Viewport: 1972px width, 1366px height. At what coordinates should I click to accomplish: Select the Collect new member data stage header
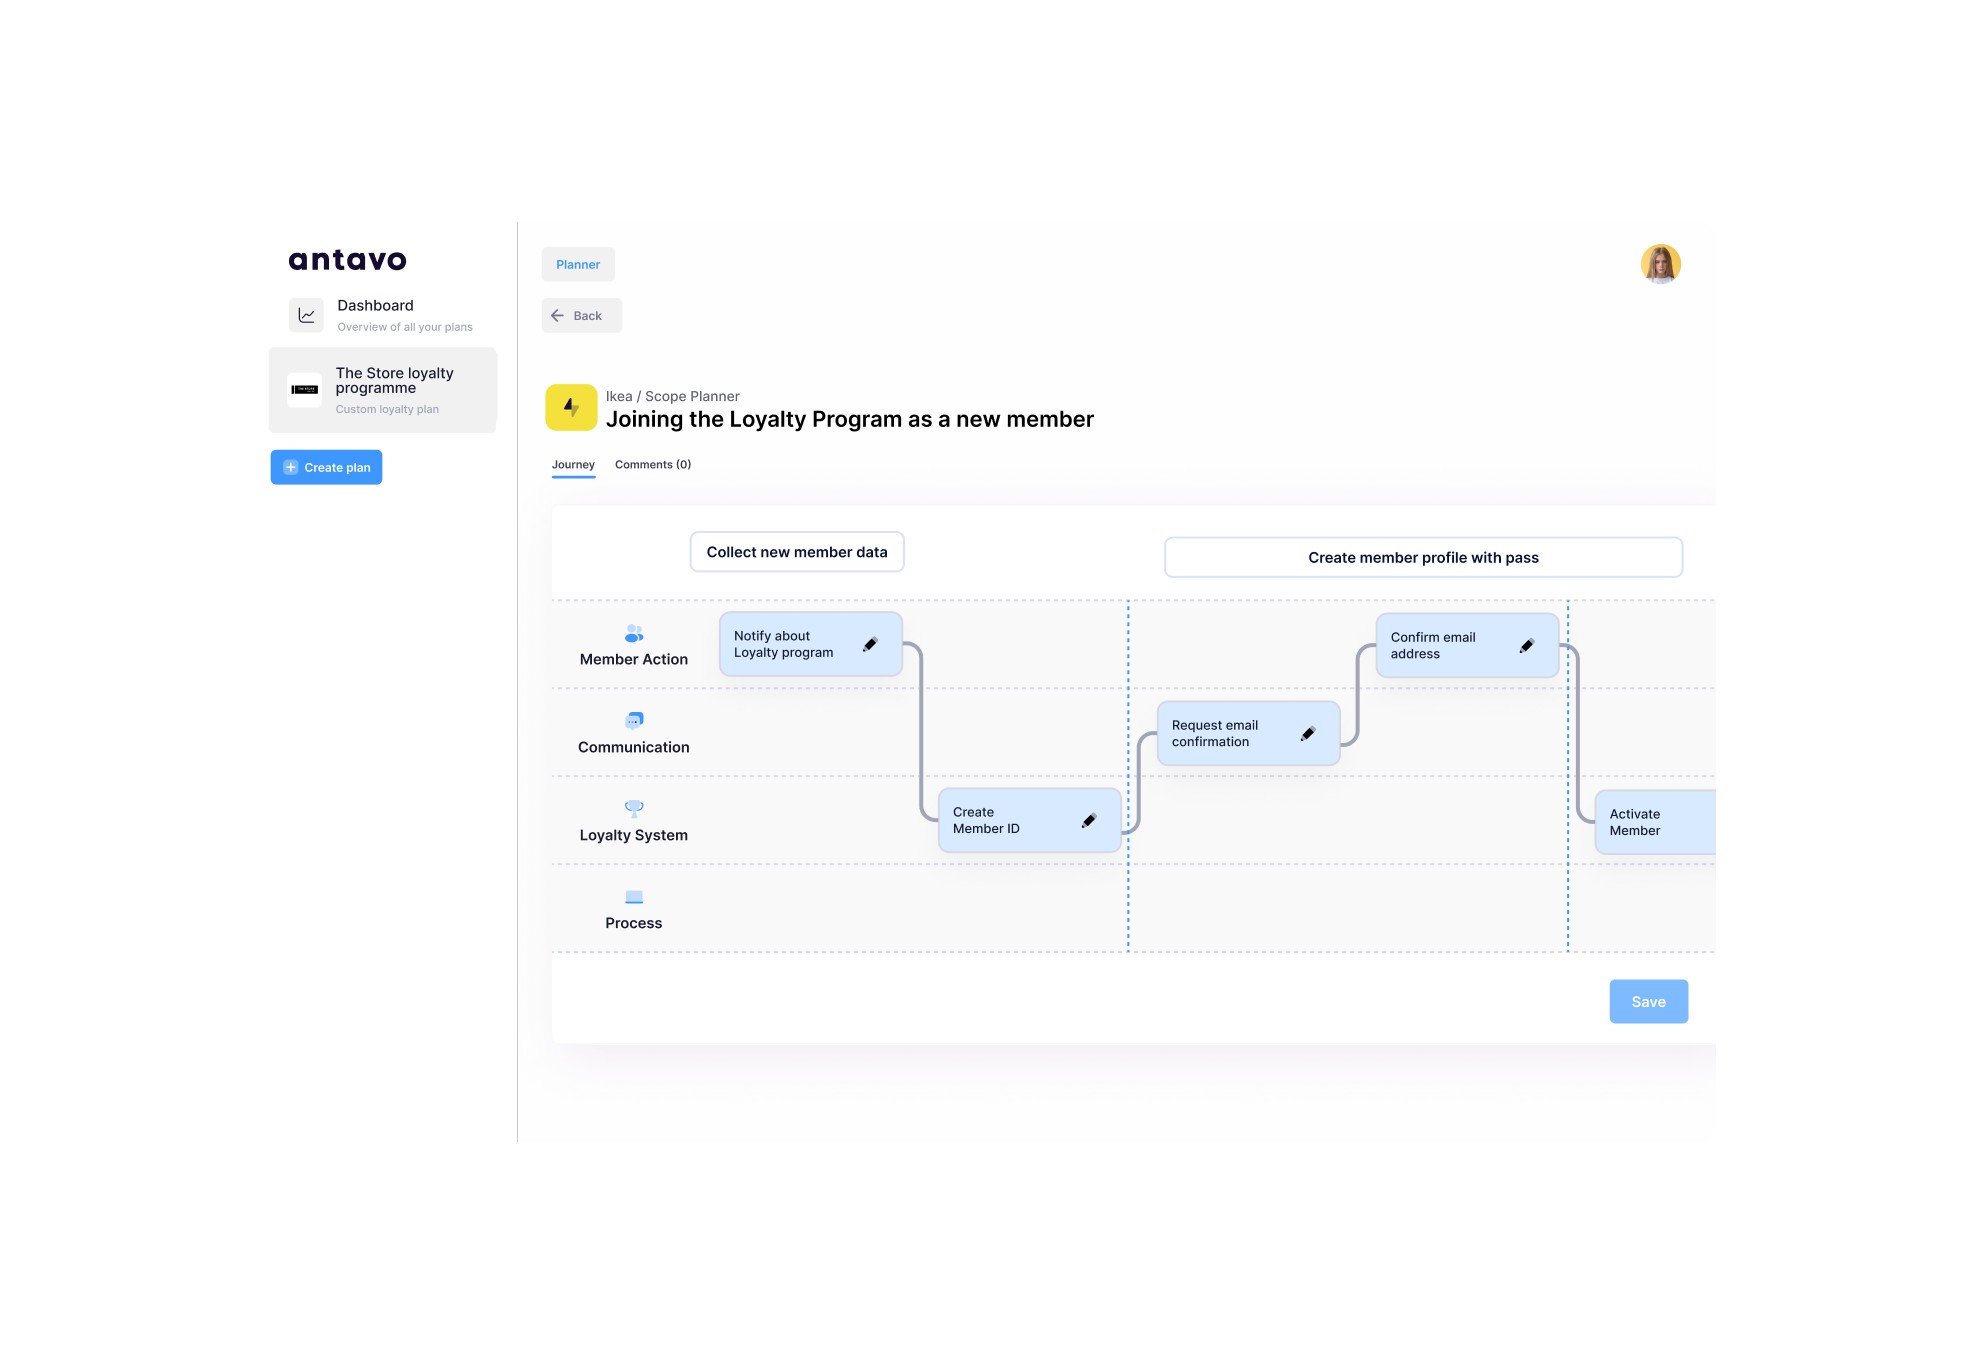pyautogui.click(x=797, y=552)
